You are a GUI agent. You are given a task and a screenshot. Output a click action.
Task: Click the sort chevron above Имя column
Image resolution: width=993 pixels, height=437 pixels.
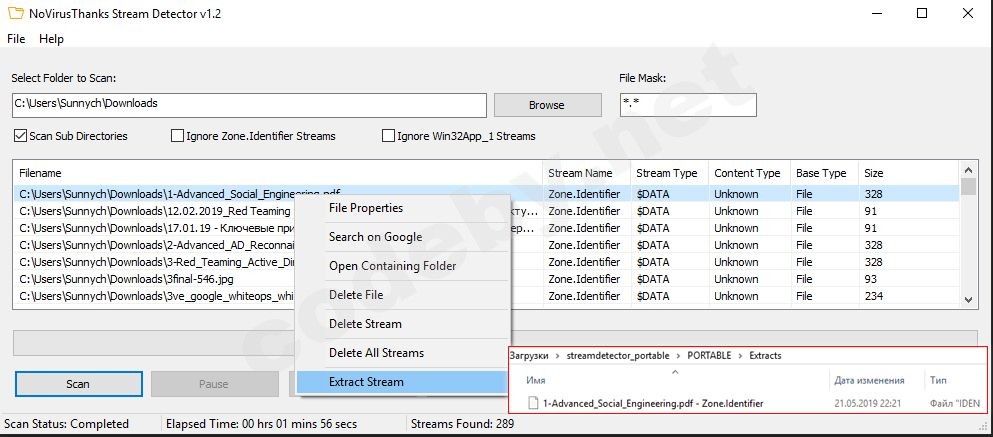click(x=674, y=371)
